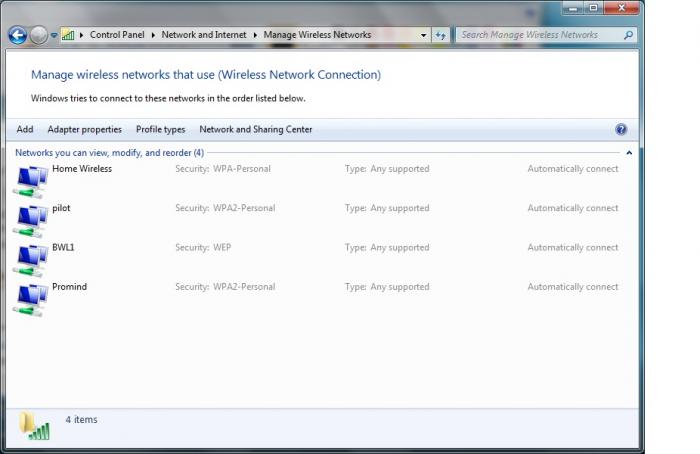Open the recent pages dropdown arrow

pos(54,35)
